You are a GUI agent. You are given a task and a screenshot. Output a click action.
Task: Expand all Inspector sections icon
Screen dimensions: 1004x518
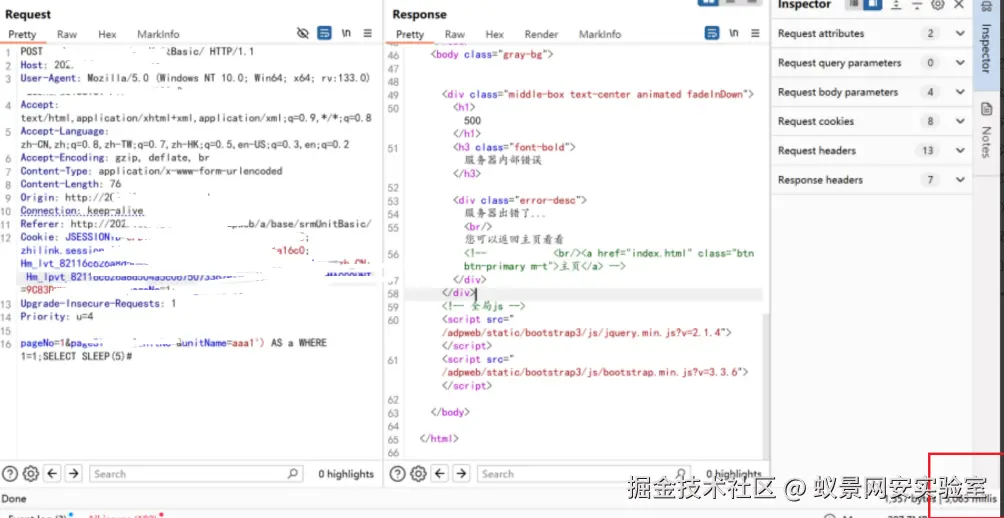tap(896, 4)
